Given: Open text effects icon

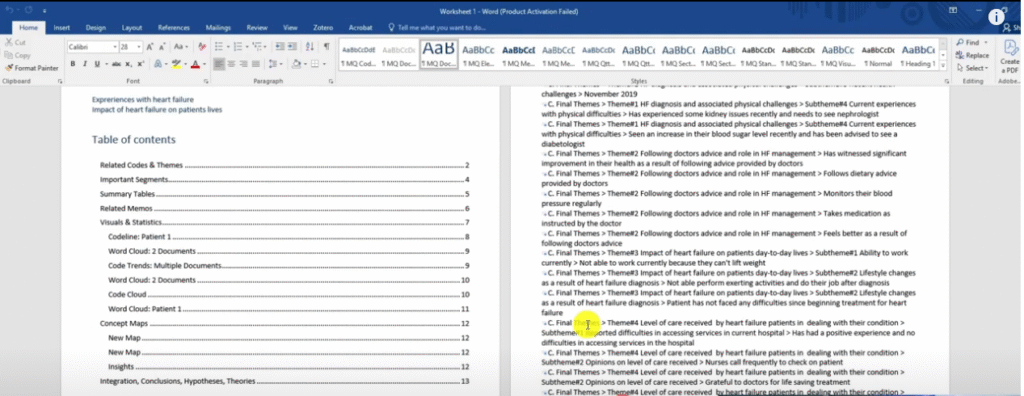Looking at the screenshot, I should (x=158, y=64).
